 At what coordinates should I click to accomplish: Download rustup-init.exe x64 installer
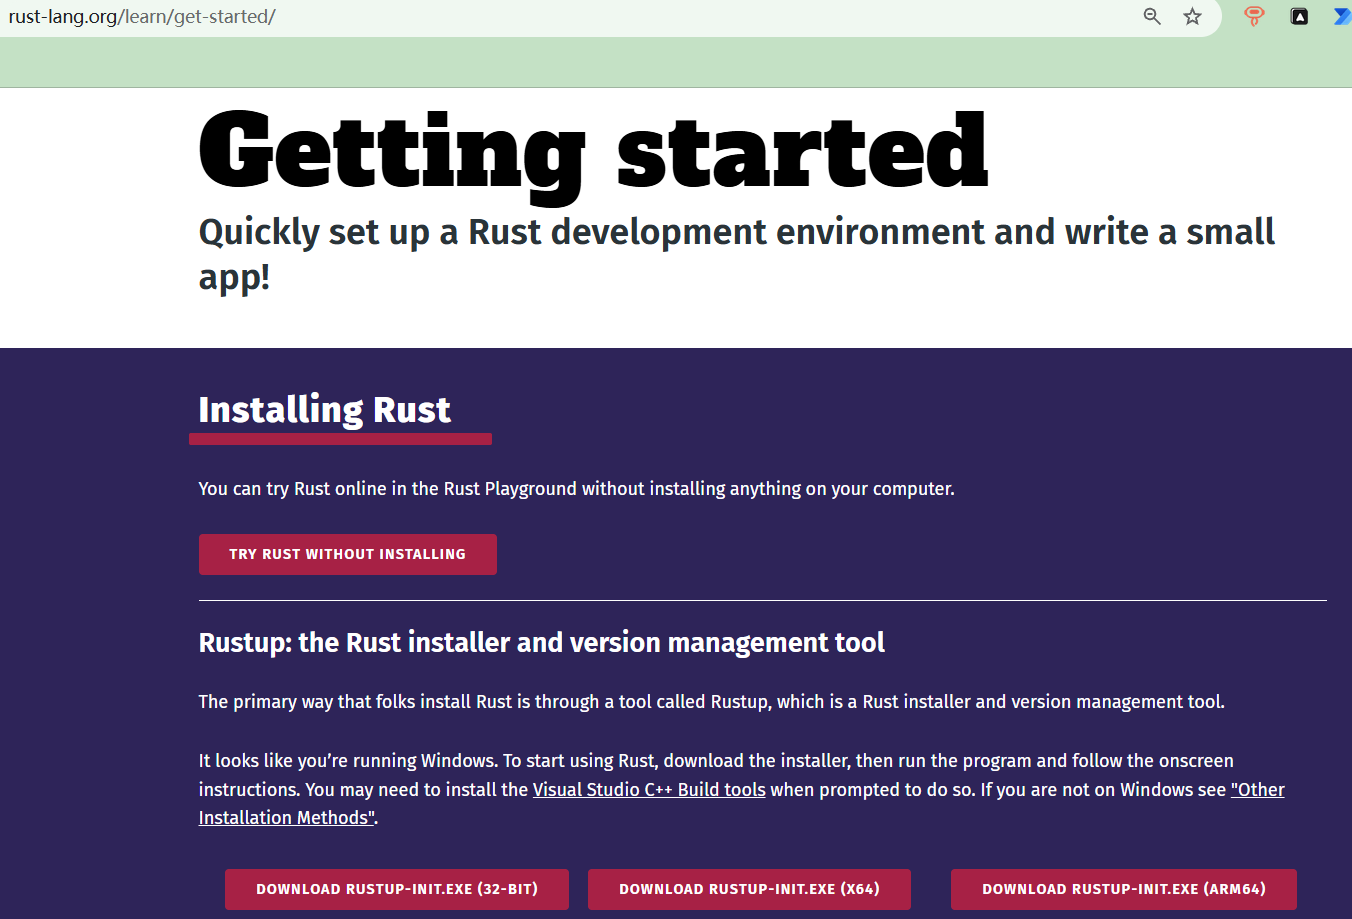click(x=749, y=889)
